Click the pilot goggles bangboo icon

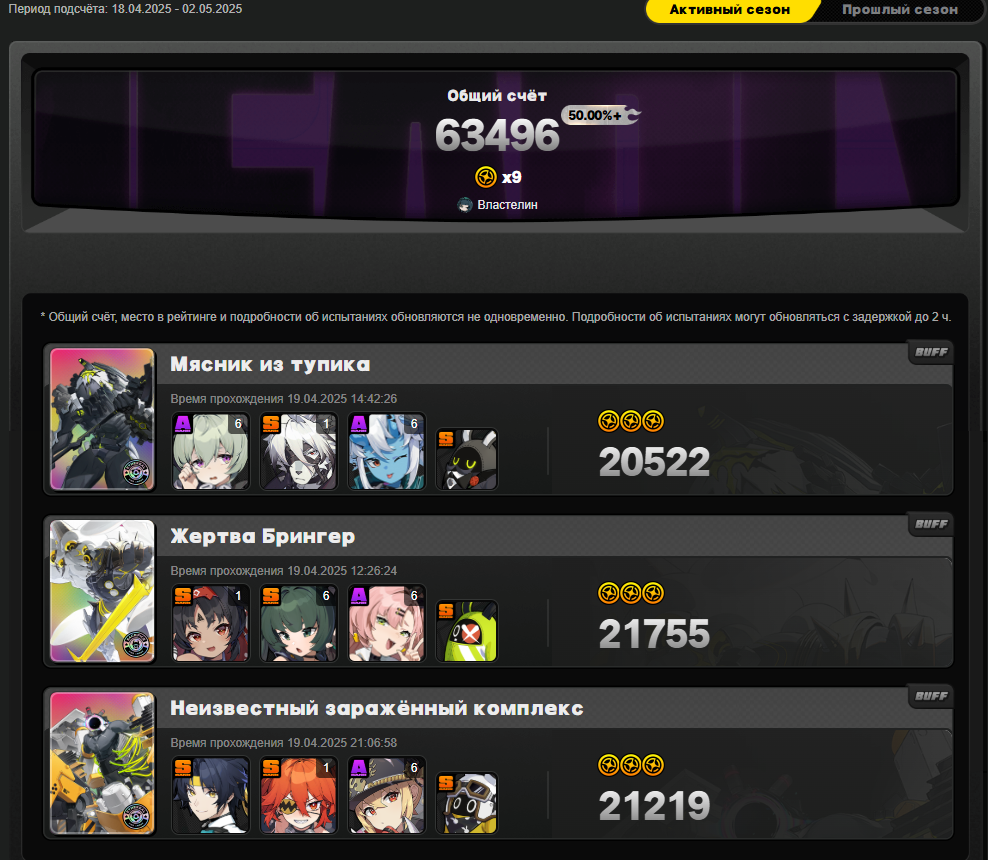coord(467,803)
